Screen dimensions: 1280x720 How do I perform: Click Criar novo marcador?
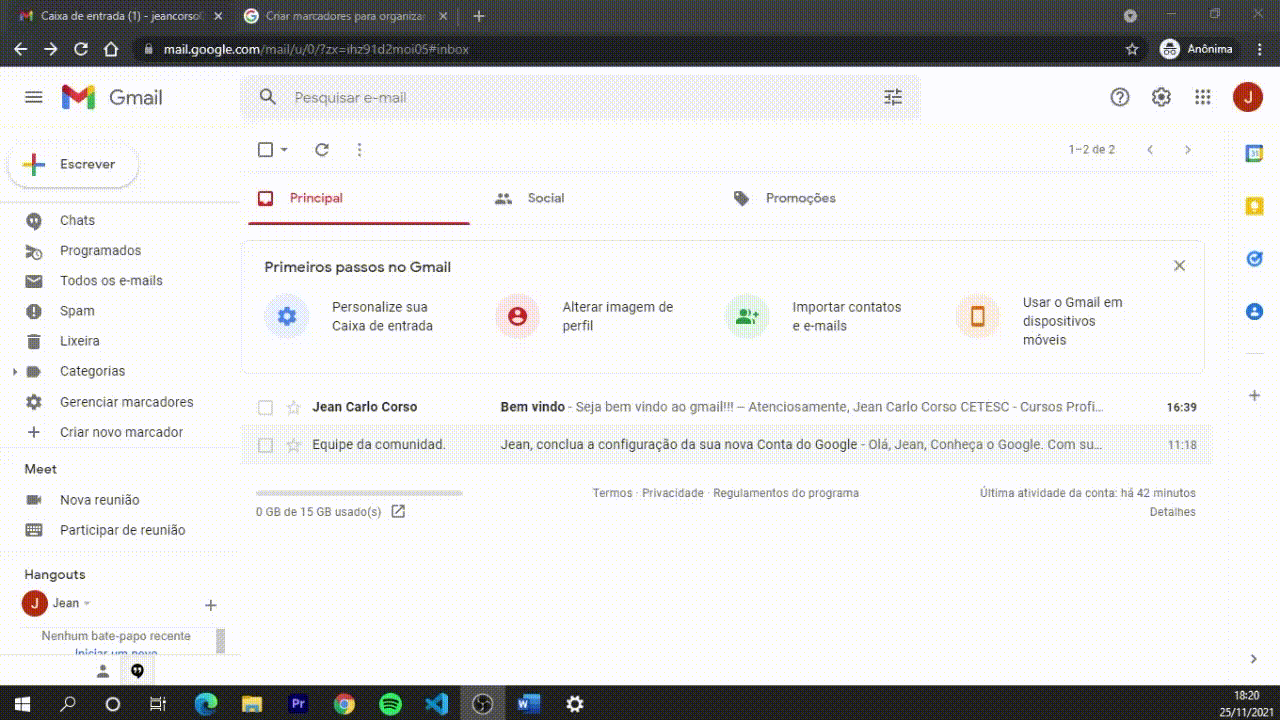[x=121, y=432]
